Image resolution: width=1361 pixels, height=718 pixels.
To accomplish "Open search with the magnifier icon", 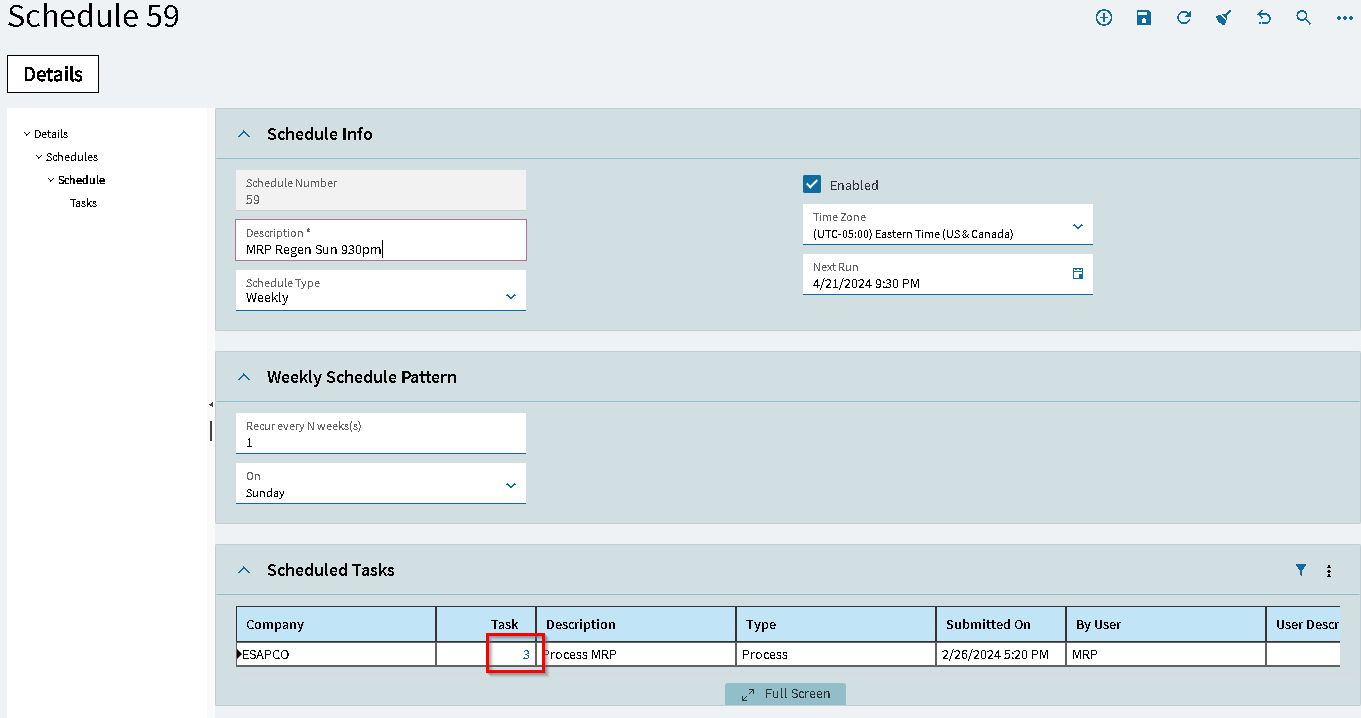I will coord(1304,17).
